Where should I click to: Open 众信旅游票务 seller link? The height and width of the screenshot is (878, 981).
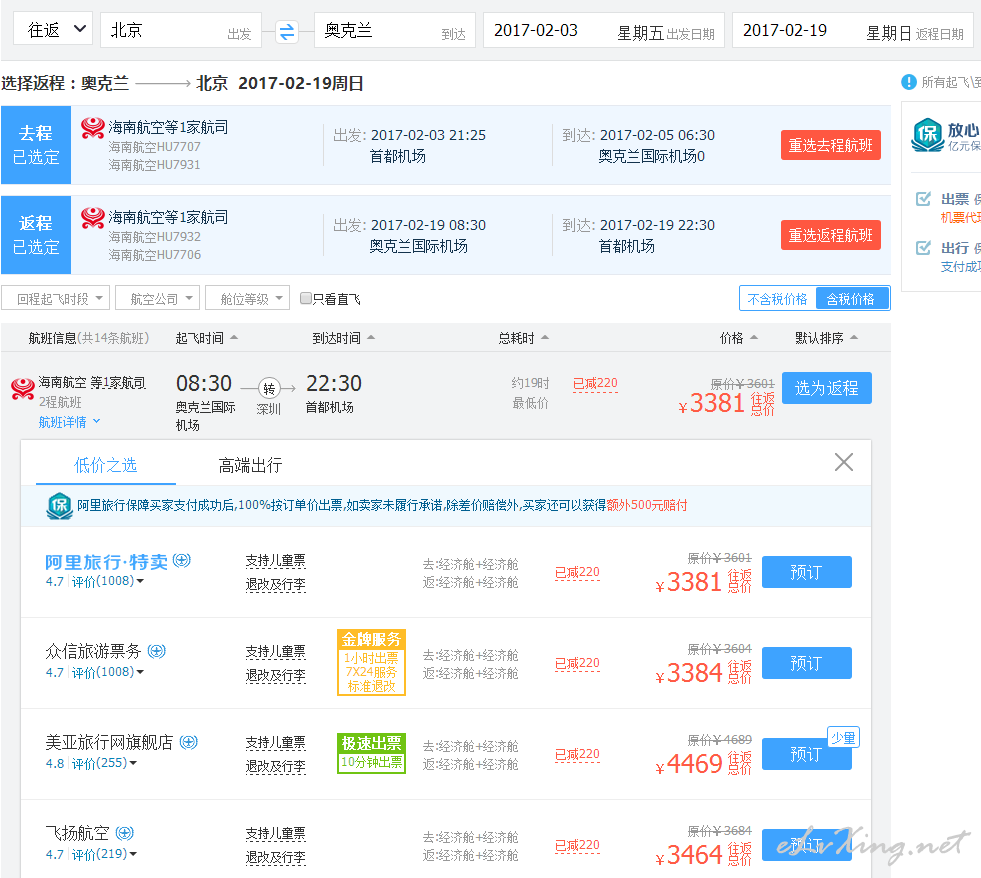click(x=93, y=651)
